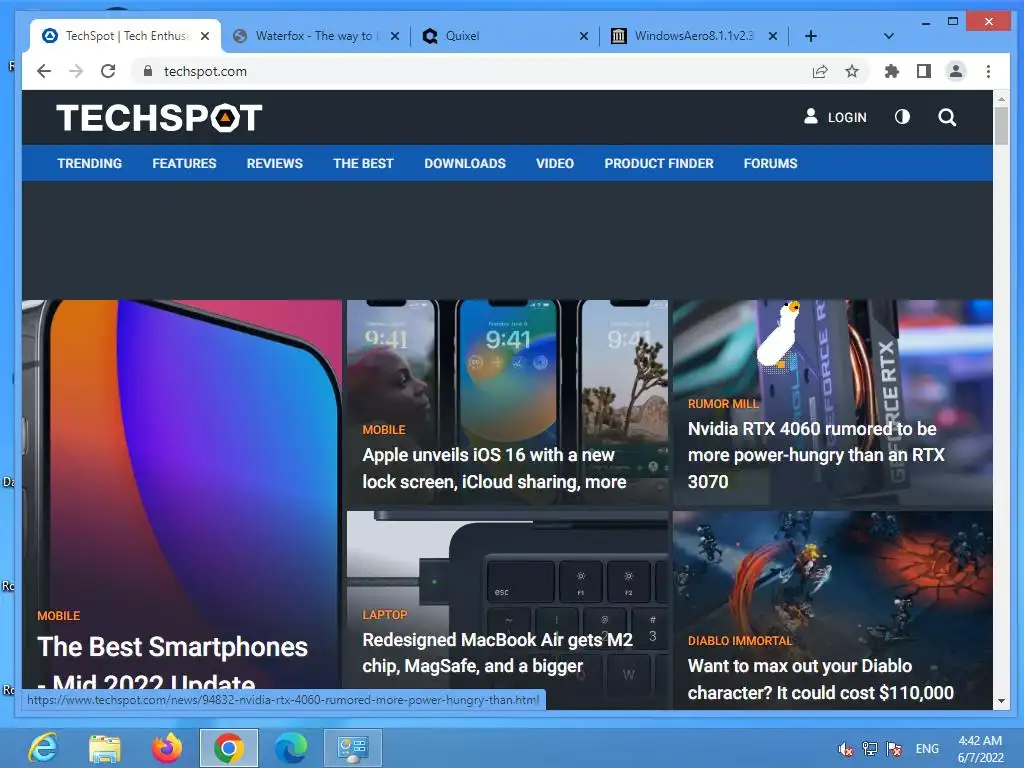Toggle the dark/light theme icon

902,117
